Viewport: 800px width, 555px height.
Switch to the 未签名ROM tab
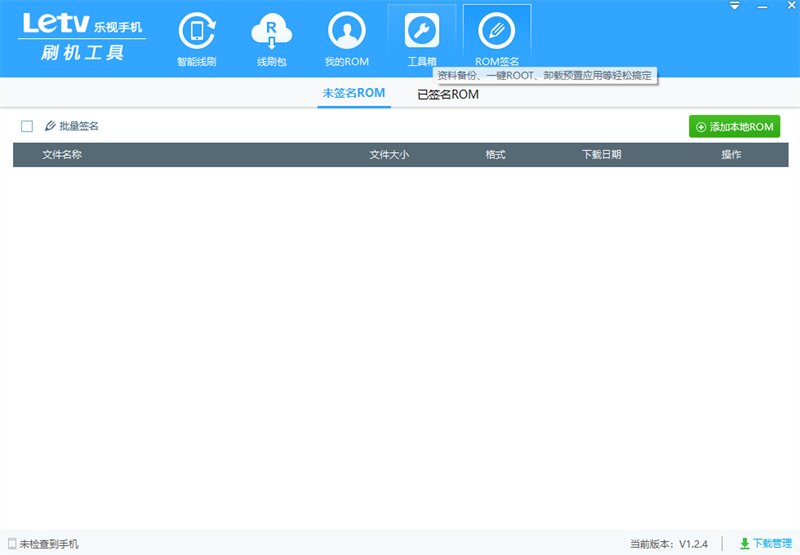[354, 93]
